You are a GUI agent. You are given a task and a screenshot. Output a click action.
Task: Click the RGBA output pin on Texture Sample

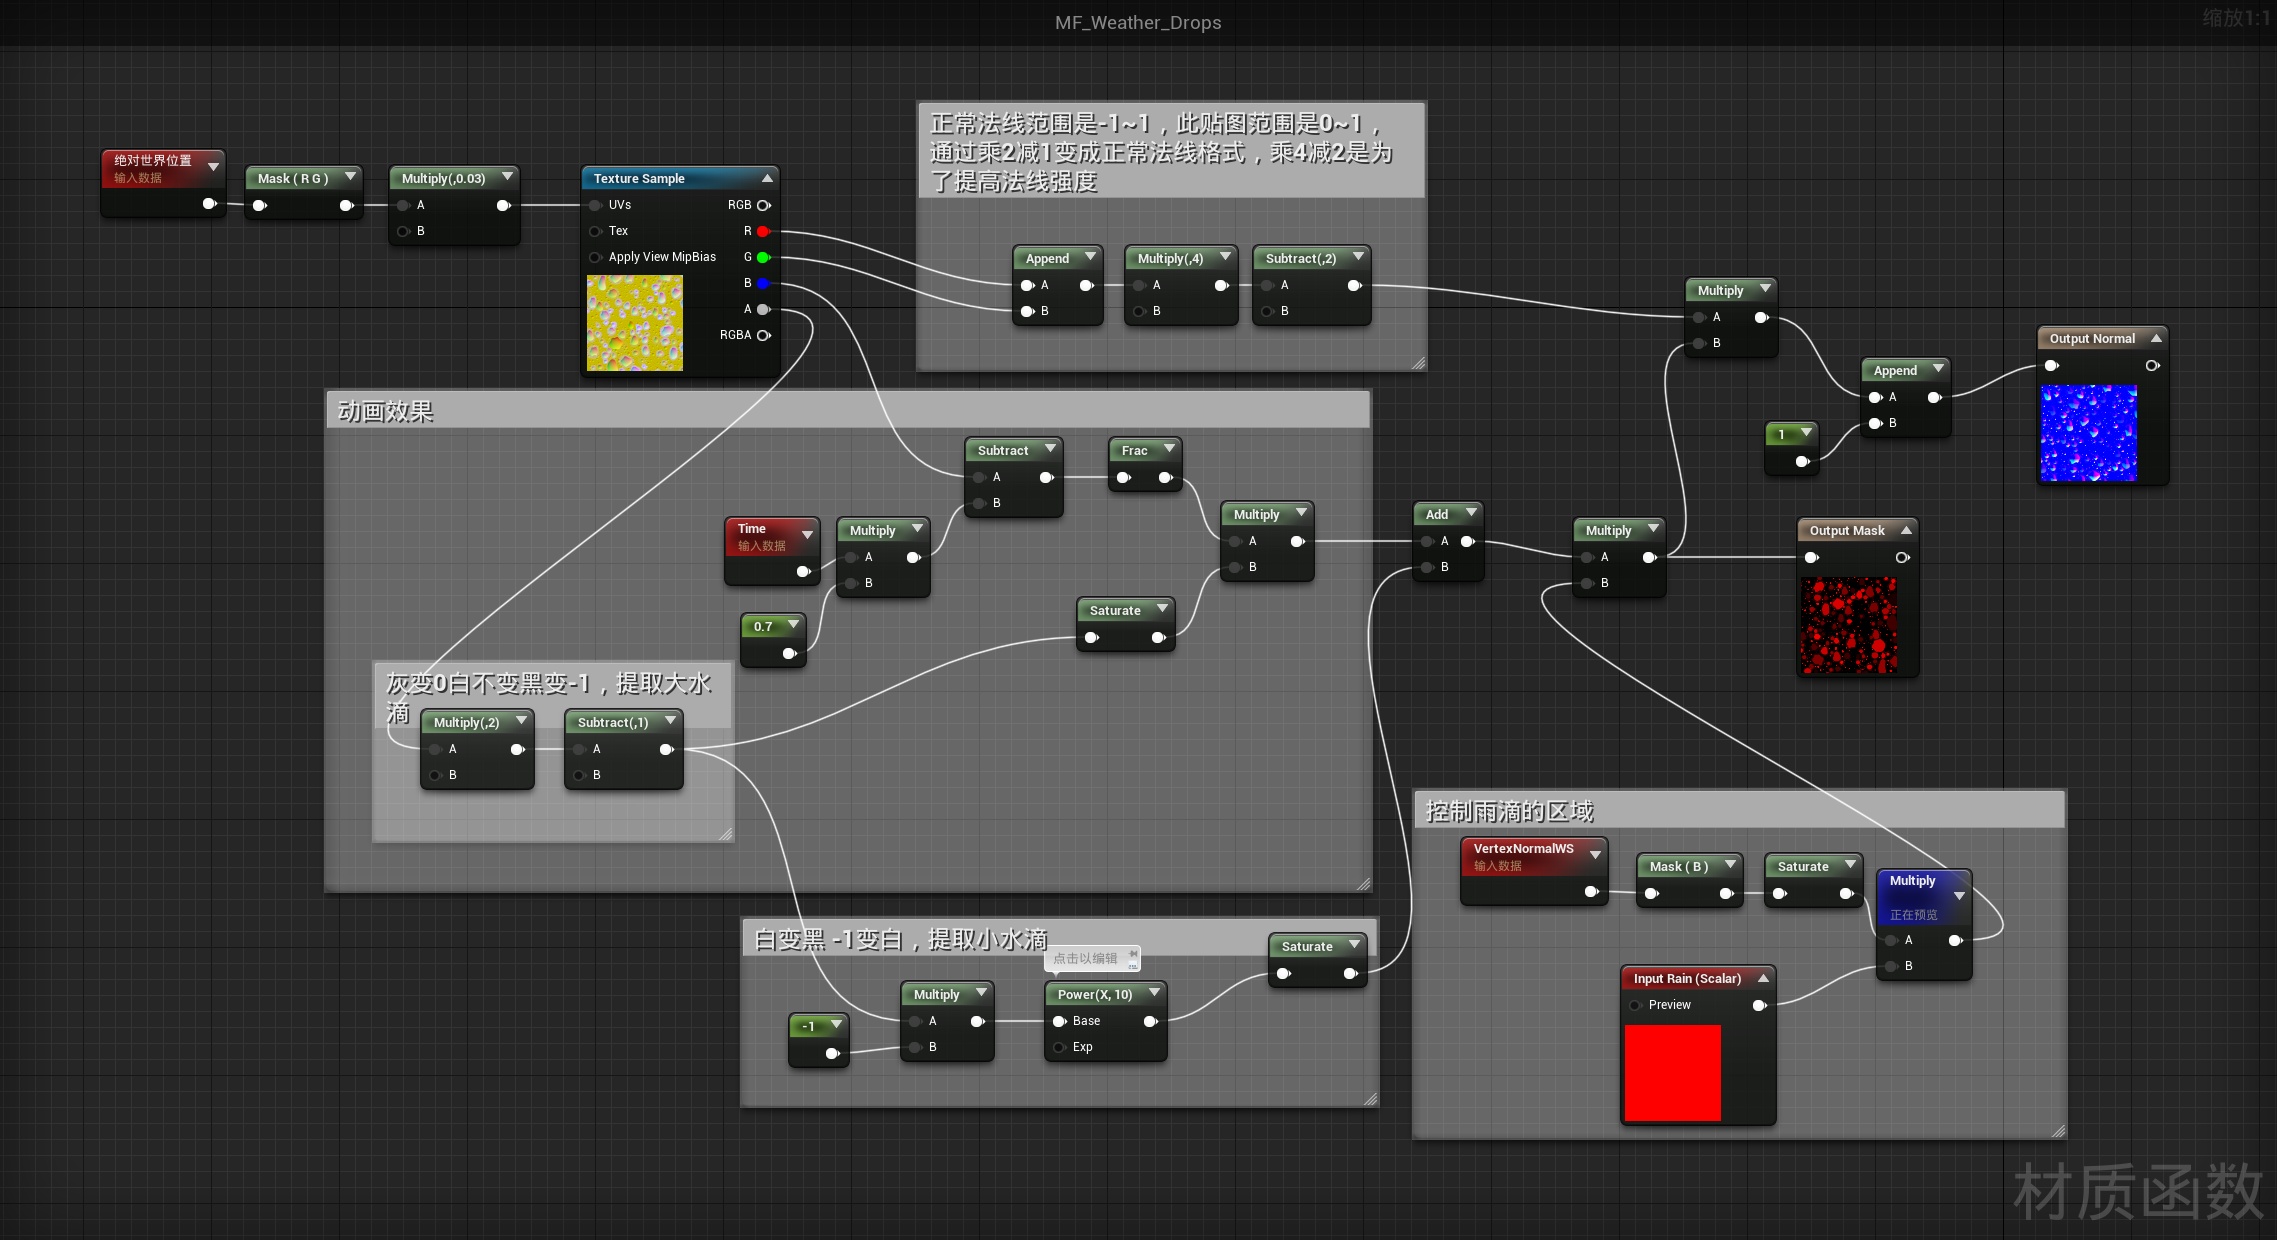click(x=763, y=335)
